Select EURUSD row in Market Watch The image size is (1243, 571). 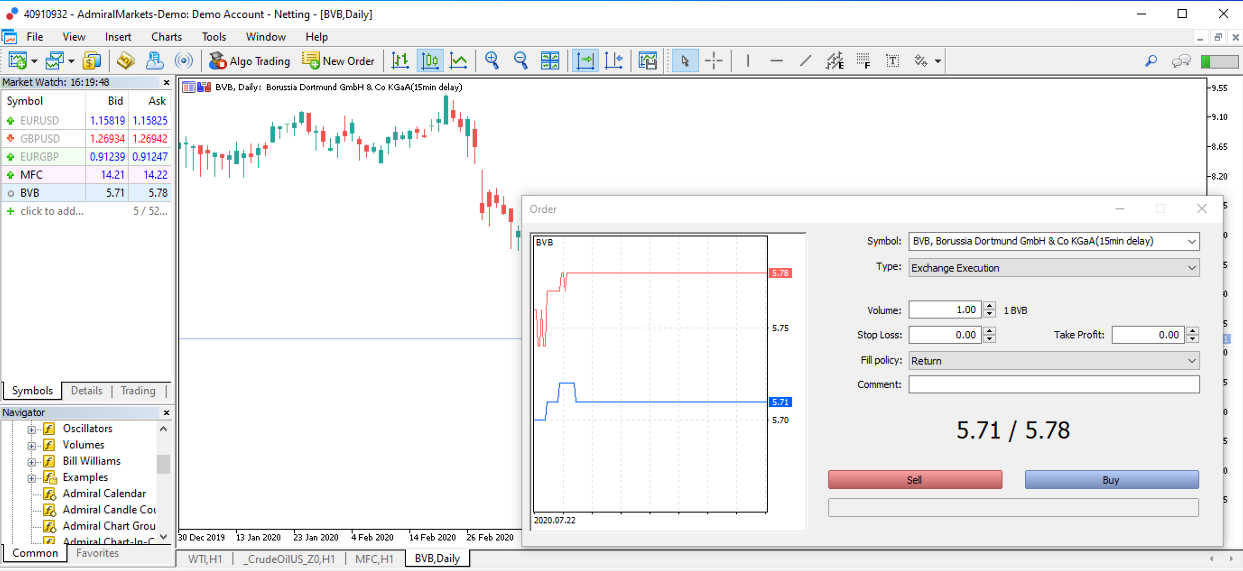click(86, 120)
